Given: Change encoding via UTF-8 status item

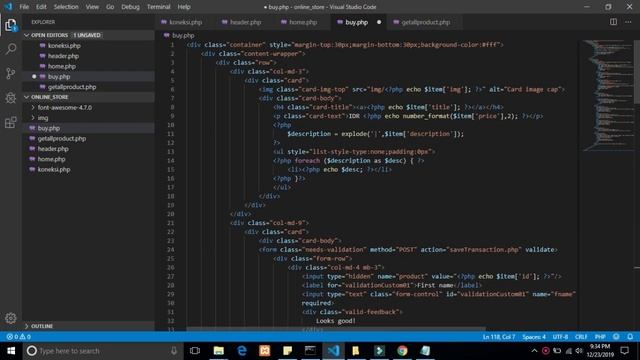Looking at the screenshot, I should (560, 337).
